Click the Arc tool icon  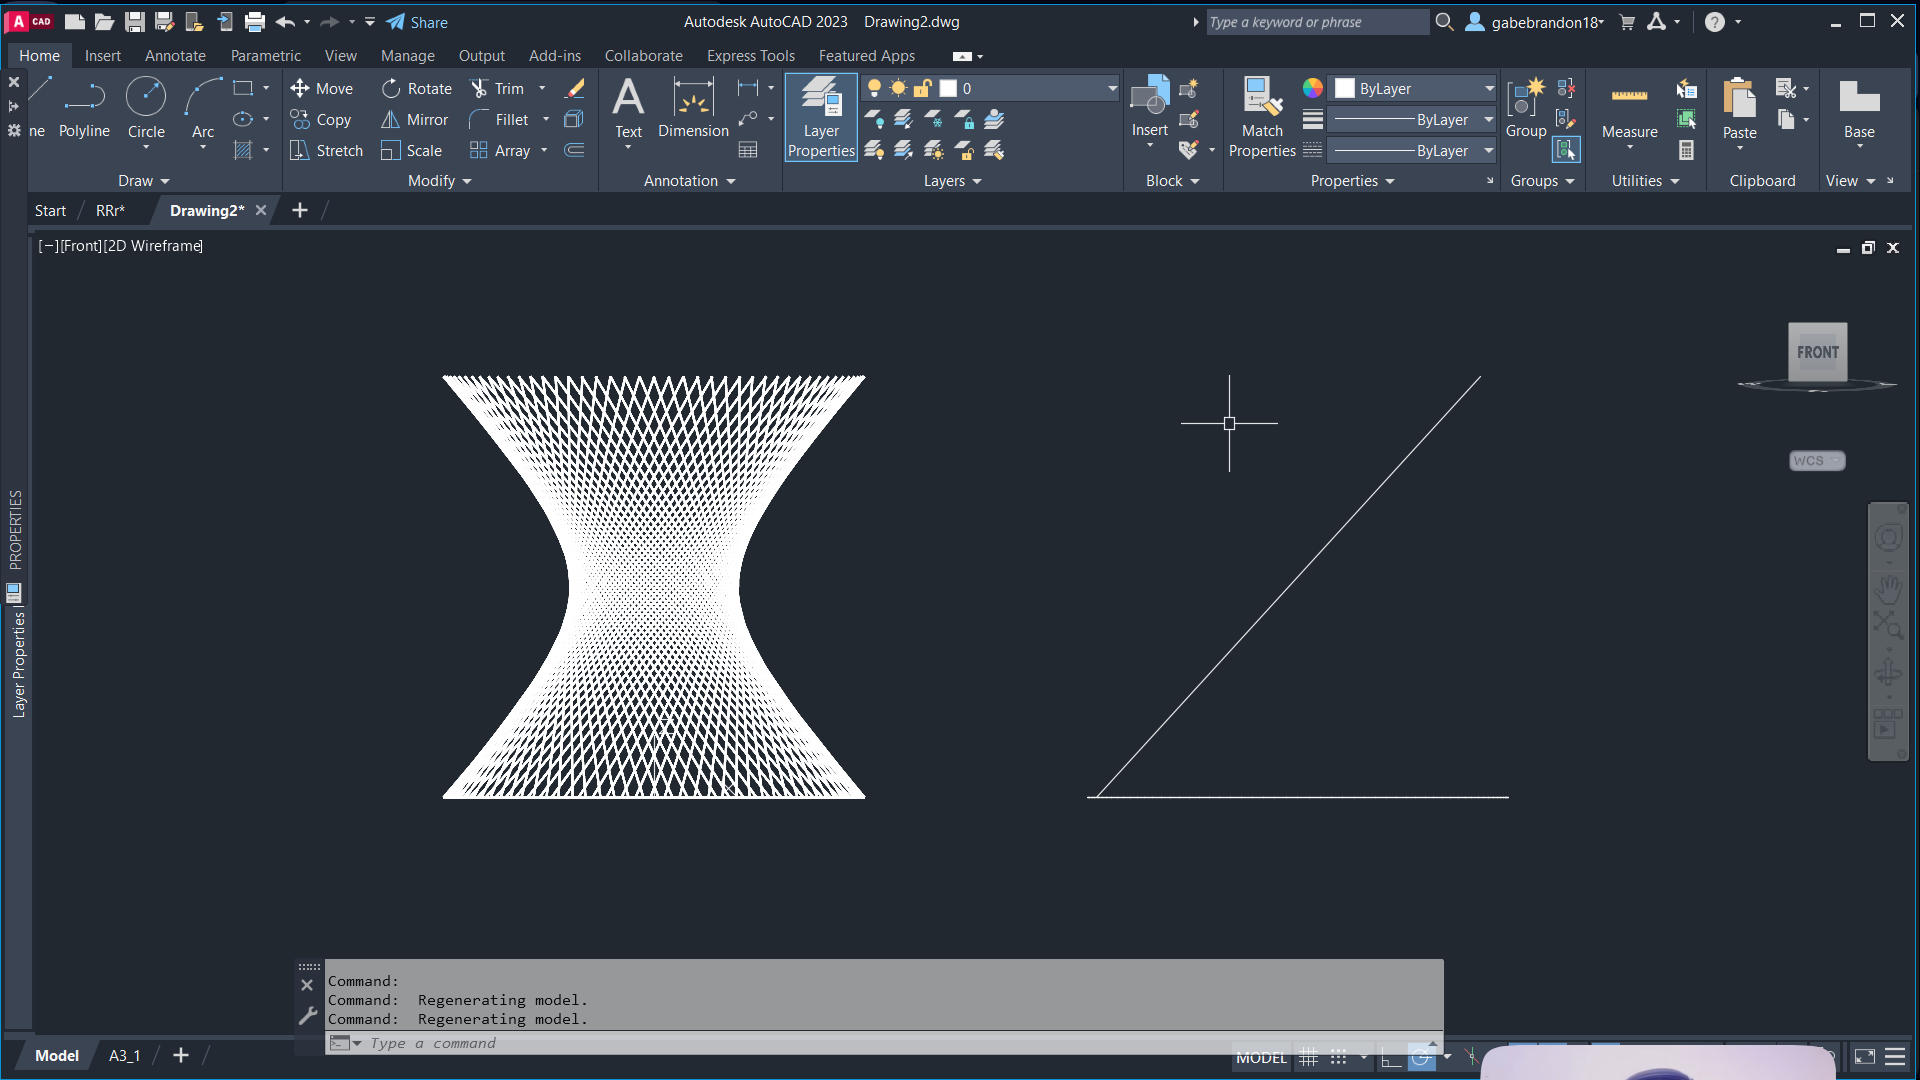point(203,98)
